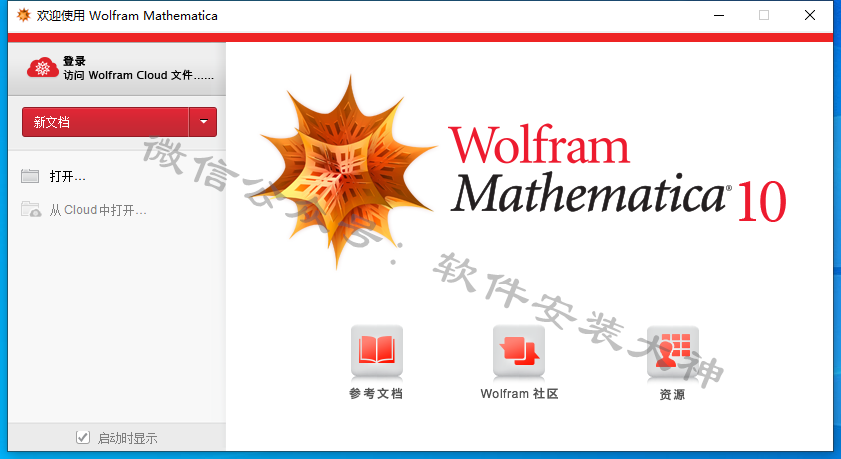Open the 参考文档 book icon

377,351
